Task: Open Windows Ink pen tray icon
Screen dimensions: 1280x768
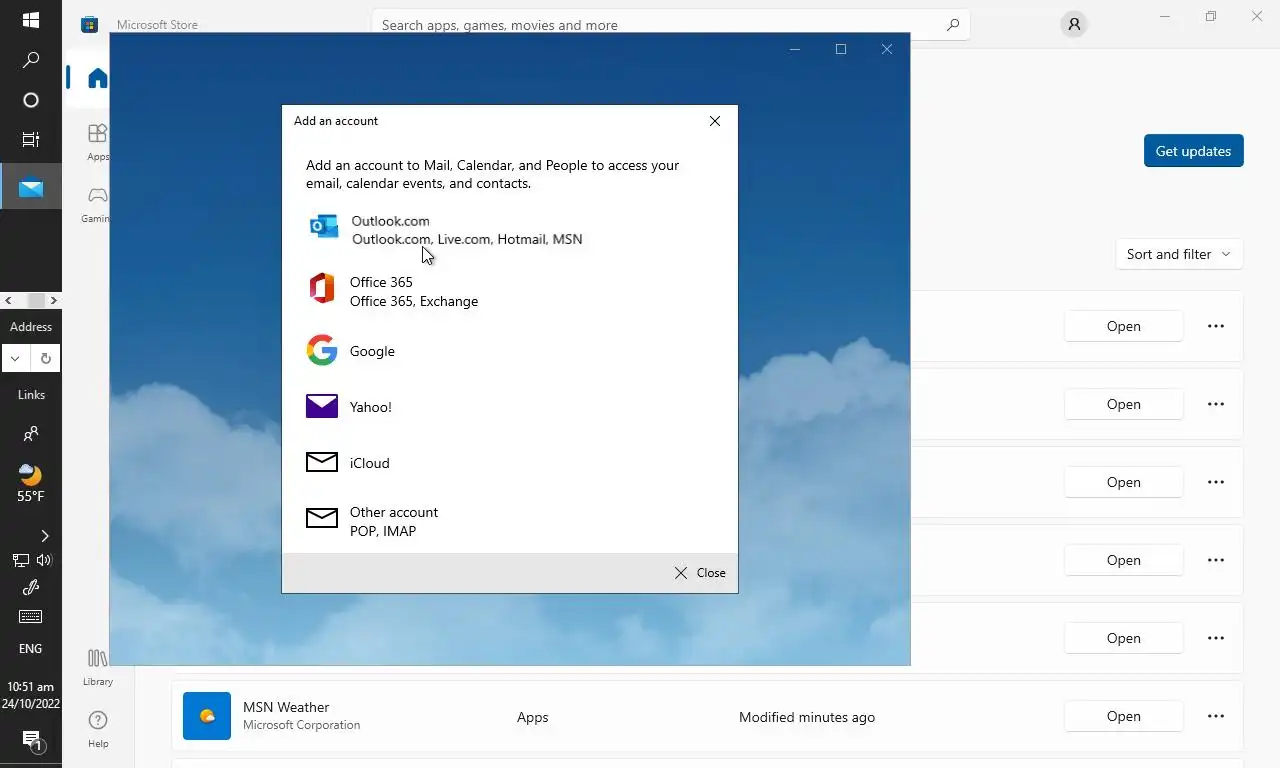Action: pos(31,588)
